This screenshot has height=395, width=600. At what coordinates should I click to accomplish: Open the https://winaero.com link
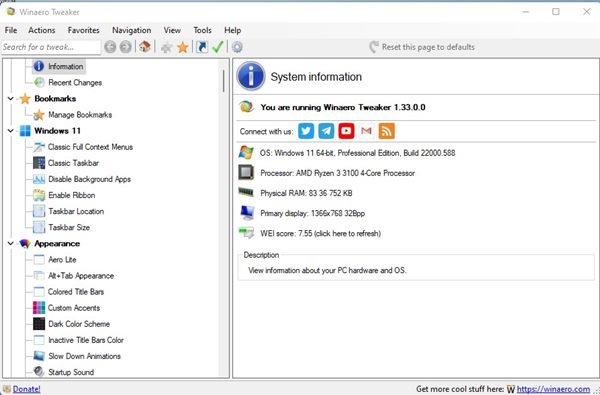pos(553,389)
